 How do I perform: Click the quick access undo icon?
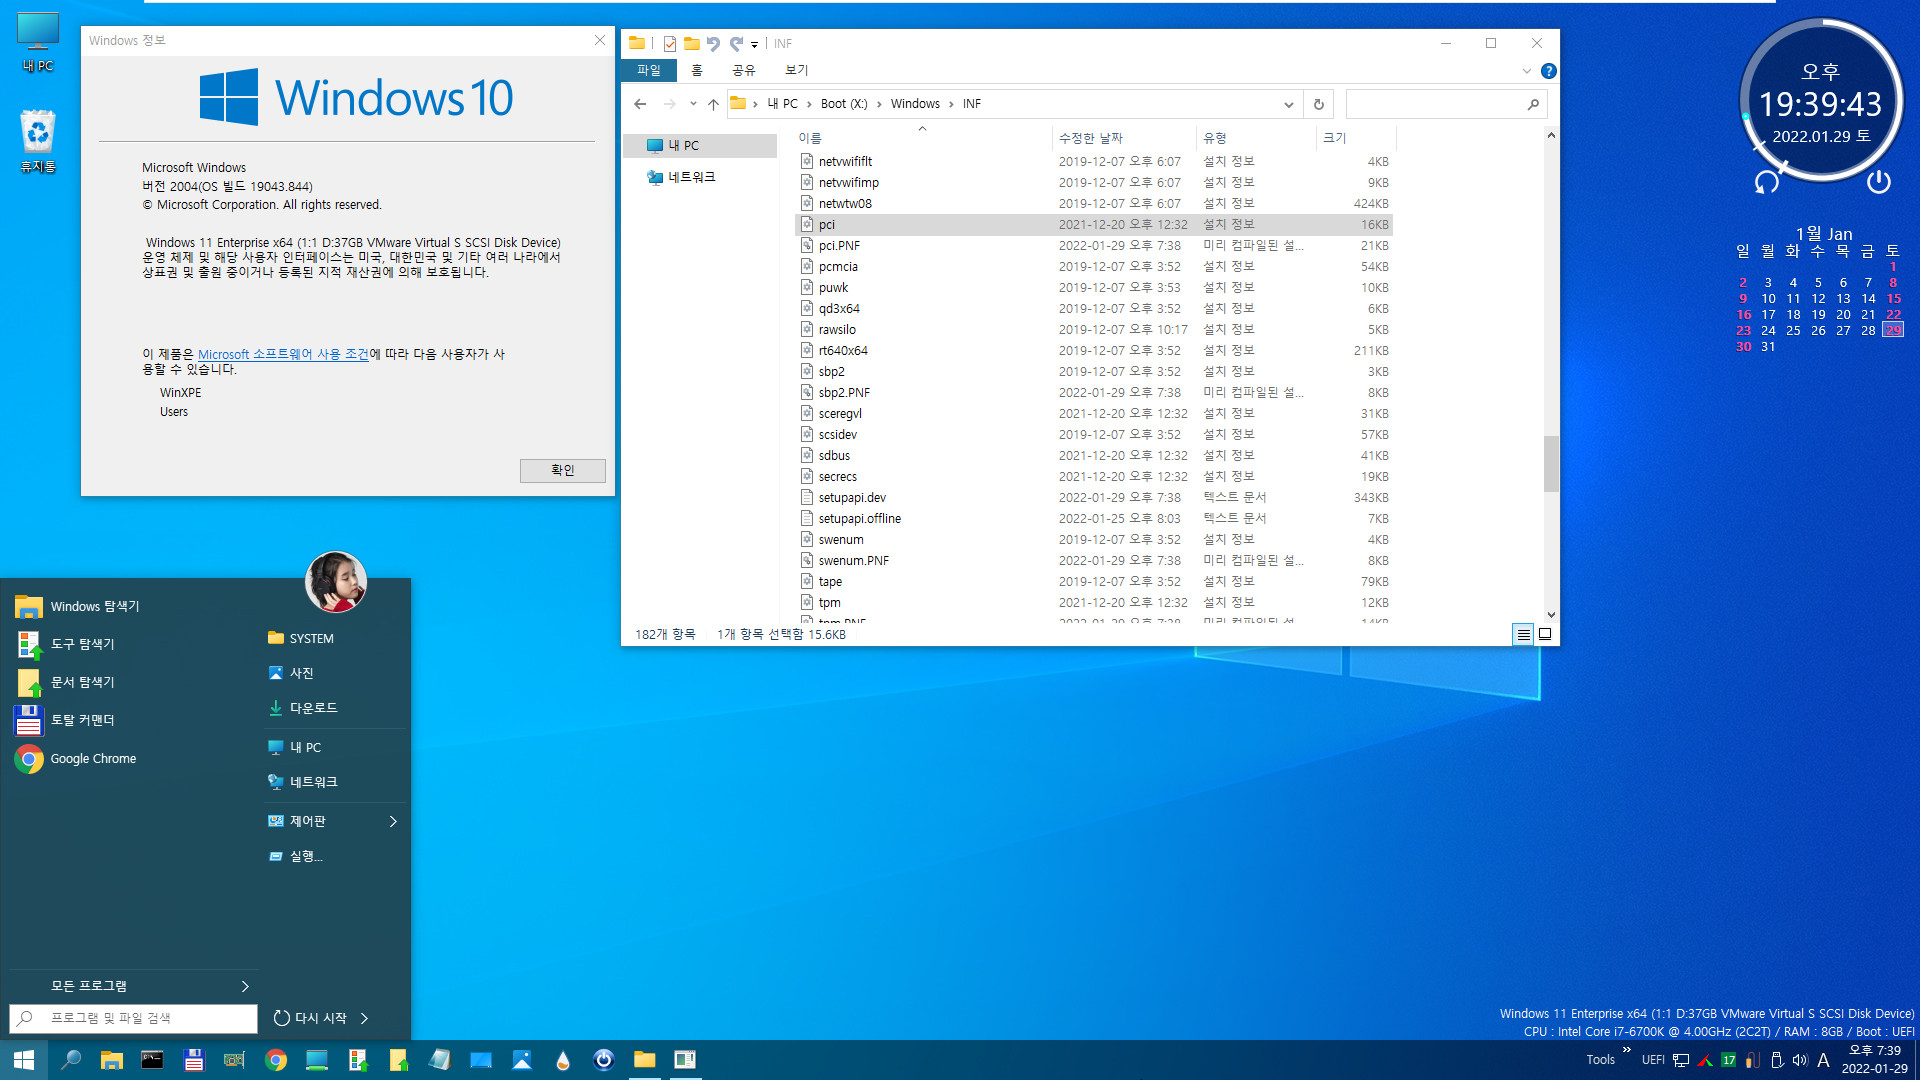713,44
